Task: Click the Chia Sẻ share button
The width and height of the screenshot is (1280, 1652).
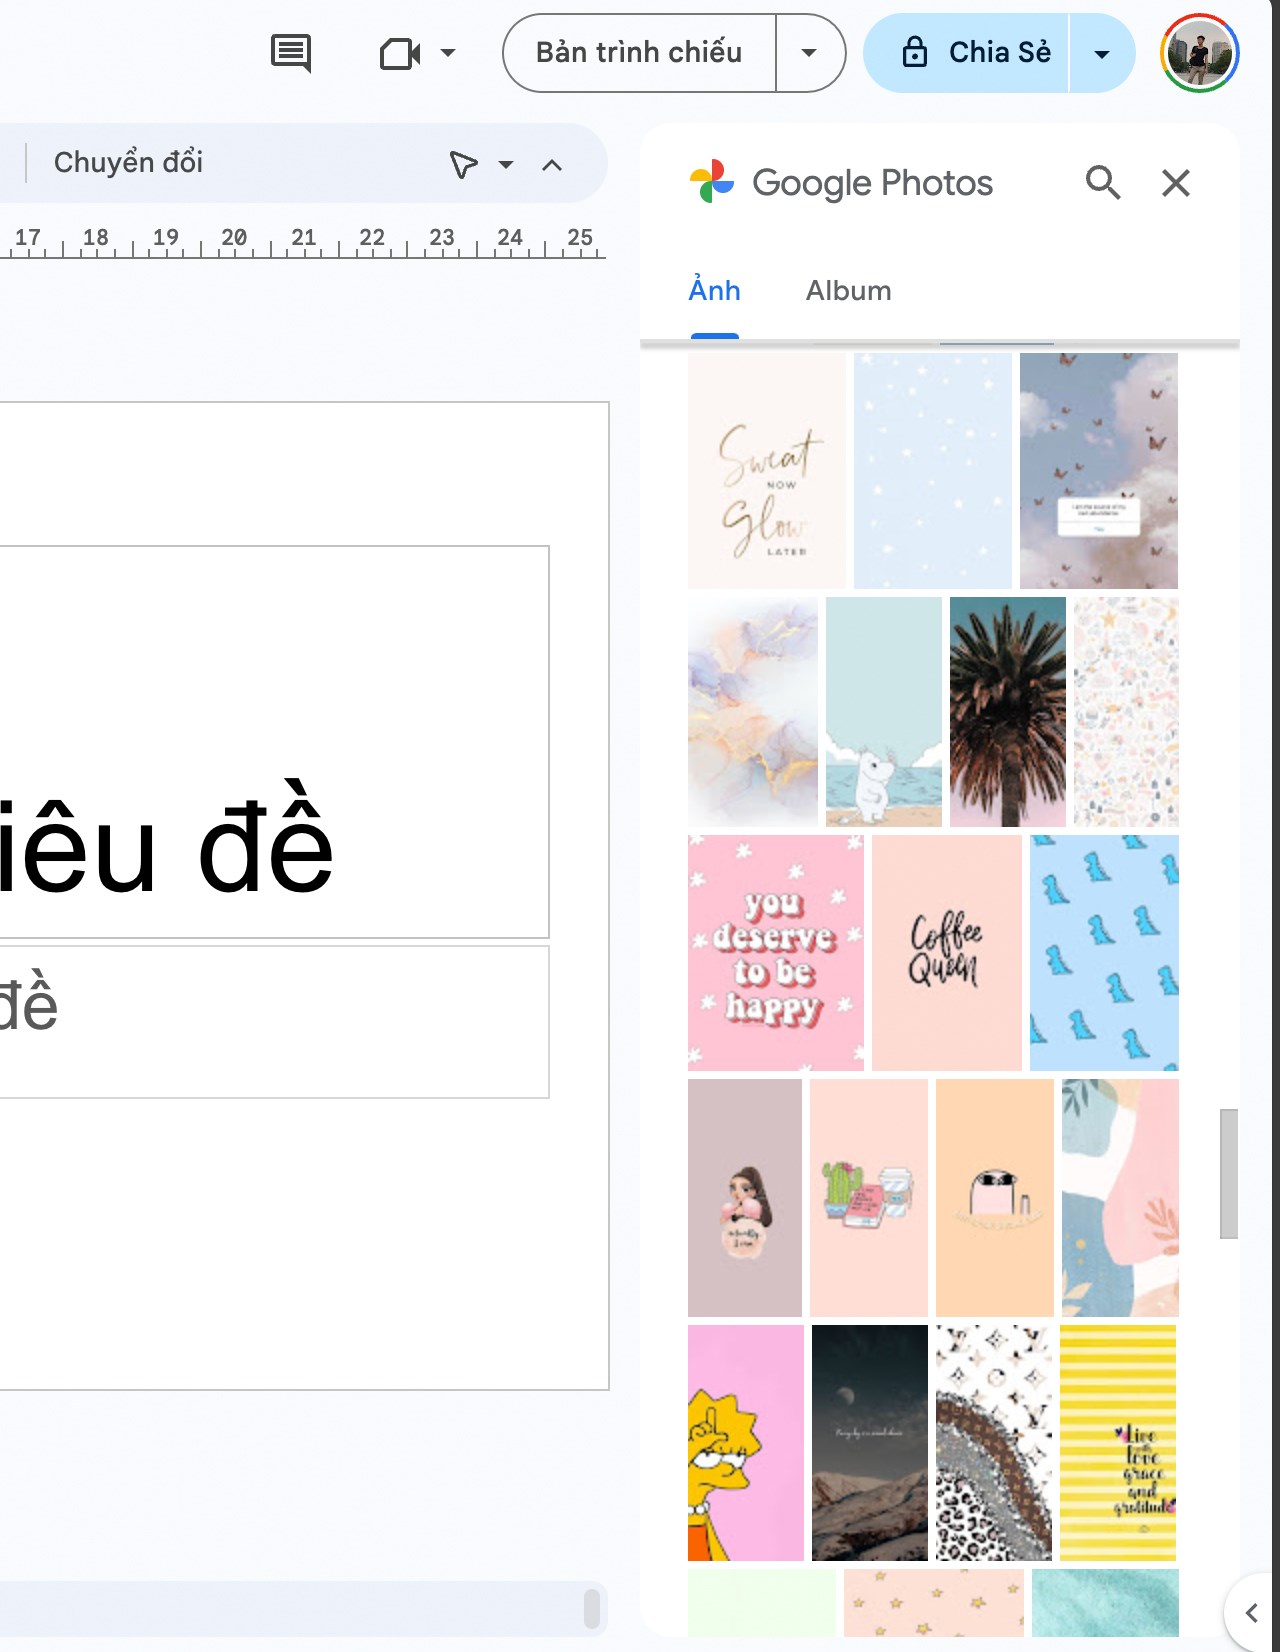Action: (x=966, y=53)
